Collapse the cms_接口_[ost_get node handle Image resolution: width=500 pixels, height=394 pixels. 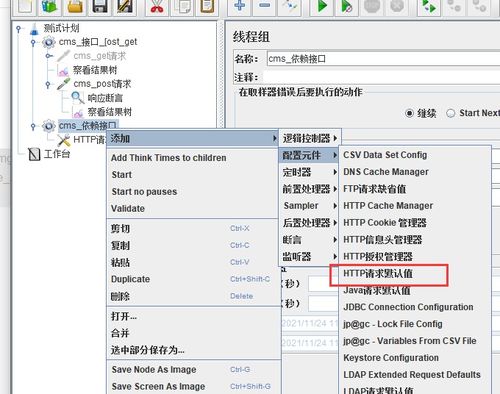click(33, 43)
